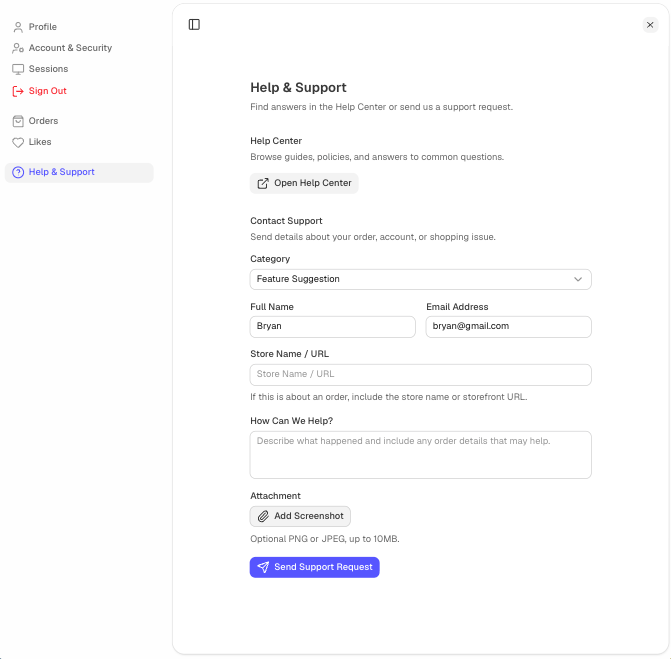
Task: Click the Category dropdown chevron
Action: (x=578, y=279)
